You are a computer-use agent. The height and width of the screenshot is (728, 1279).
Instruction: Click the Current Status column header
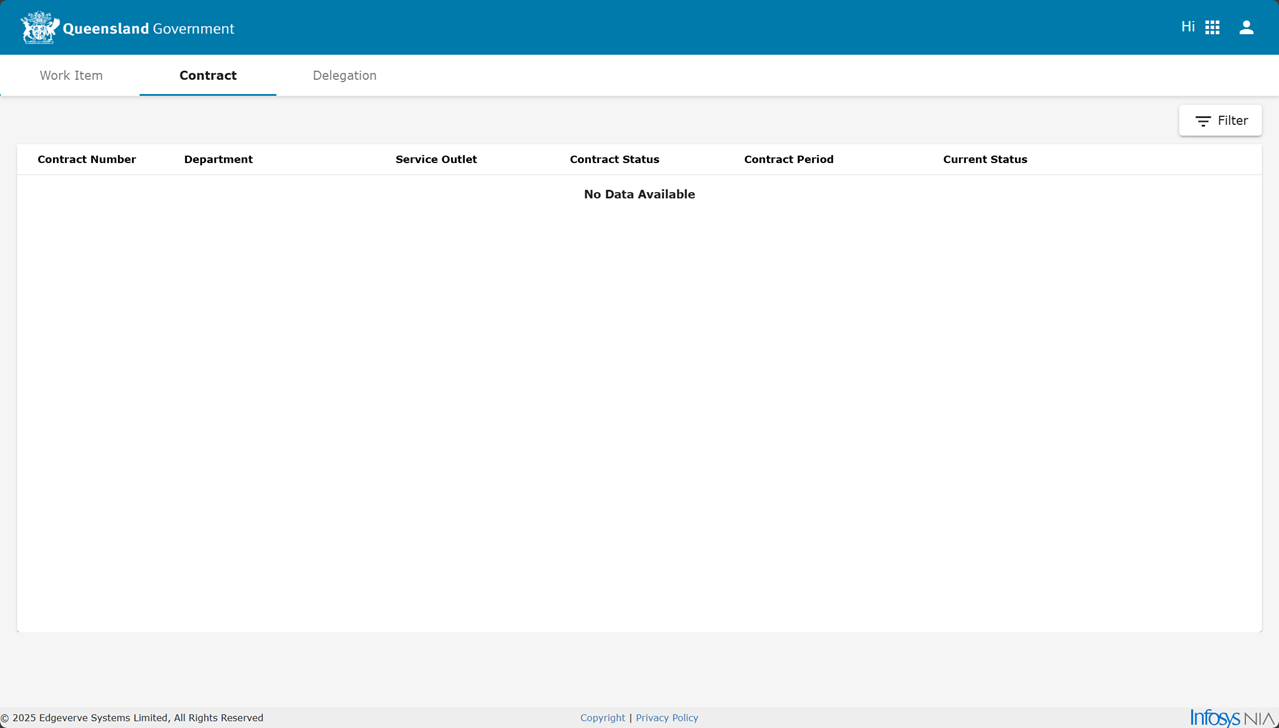tap(985, 160)
